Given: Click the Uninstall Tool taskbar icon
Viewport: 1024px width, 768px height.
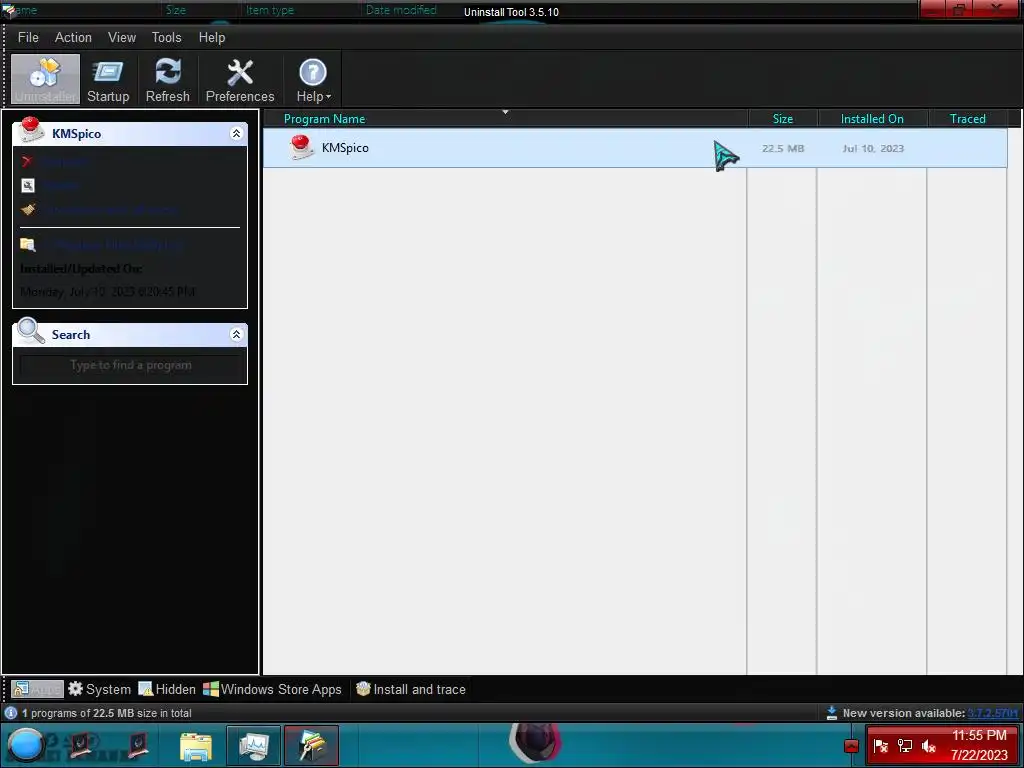Looking at the screenshot, I should click(x=312, y=746).
